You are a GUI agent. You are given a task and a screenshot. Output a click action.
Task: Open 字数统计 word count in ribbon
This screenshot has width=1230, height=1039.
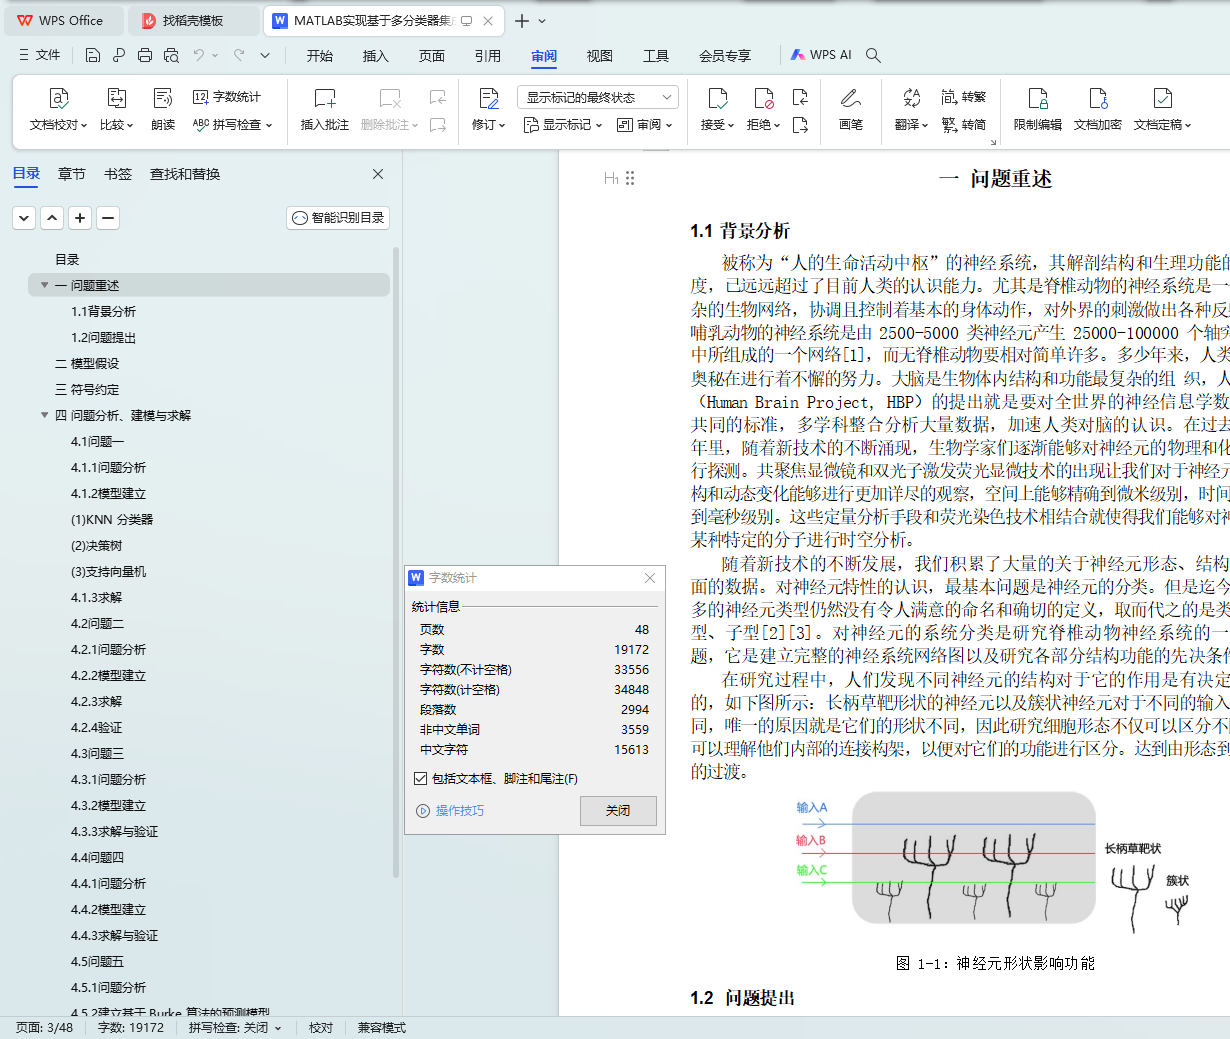coord(227,97)
